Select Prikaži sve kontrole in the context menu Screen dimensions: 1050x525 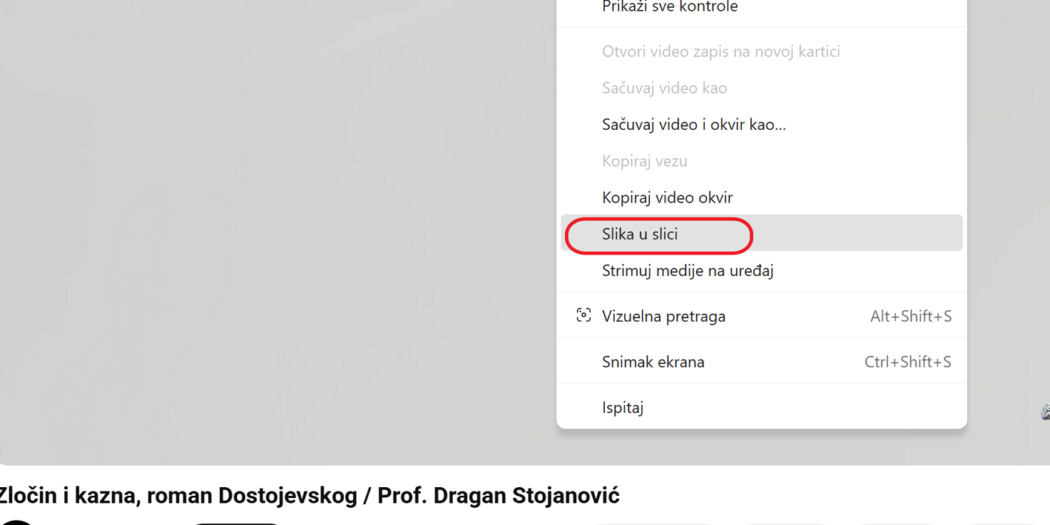(669, 7)
